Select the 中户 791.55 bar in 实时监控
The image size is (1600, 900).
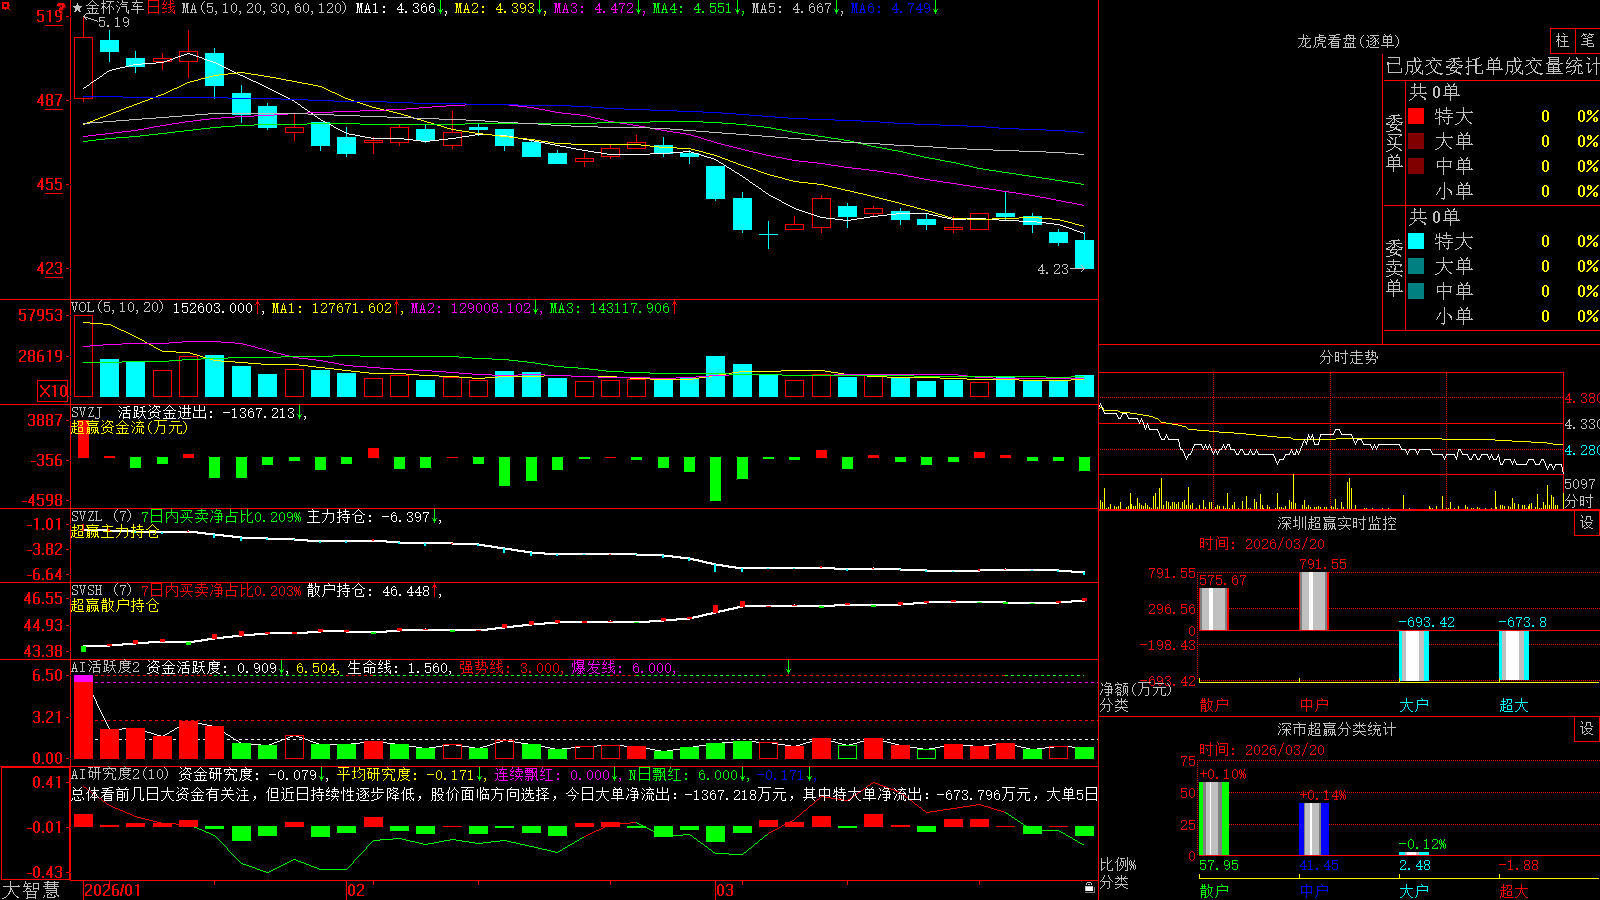[1313, 600]
